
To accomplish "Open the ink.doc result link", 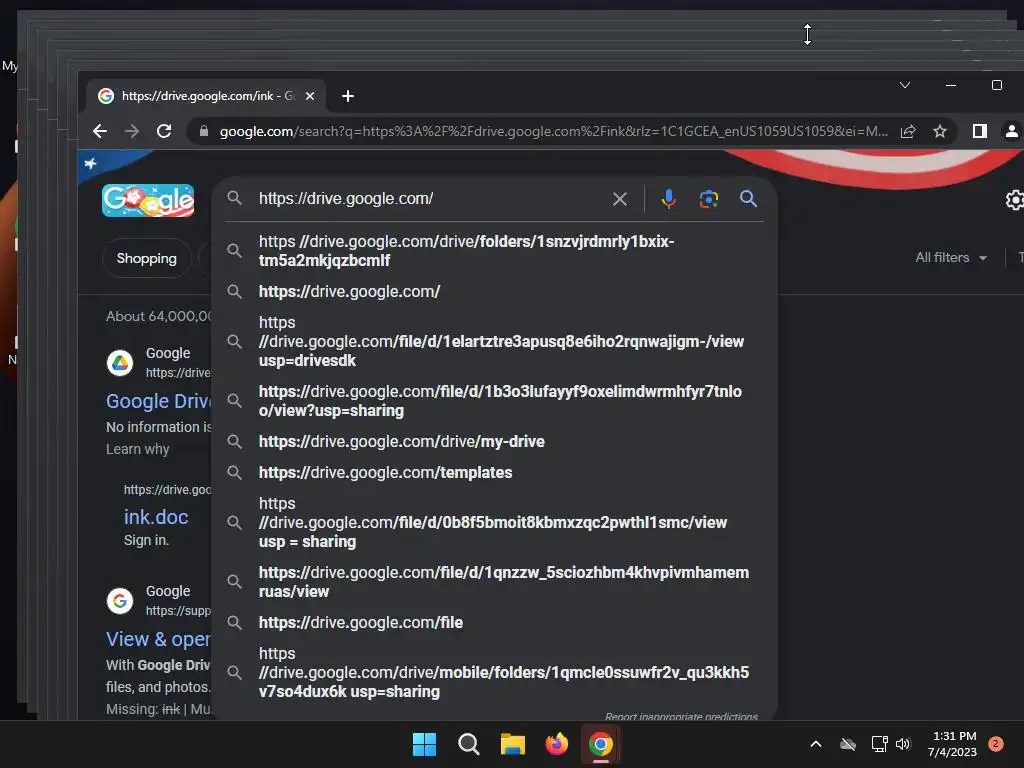I will coord(156,517).
